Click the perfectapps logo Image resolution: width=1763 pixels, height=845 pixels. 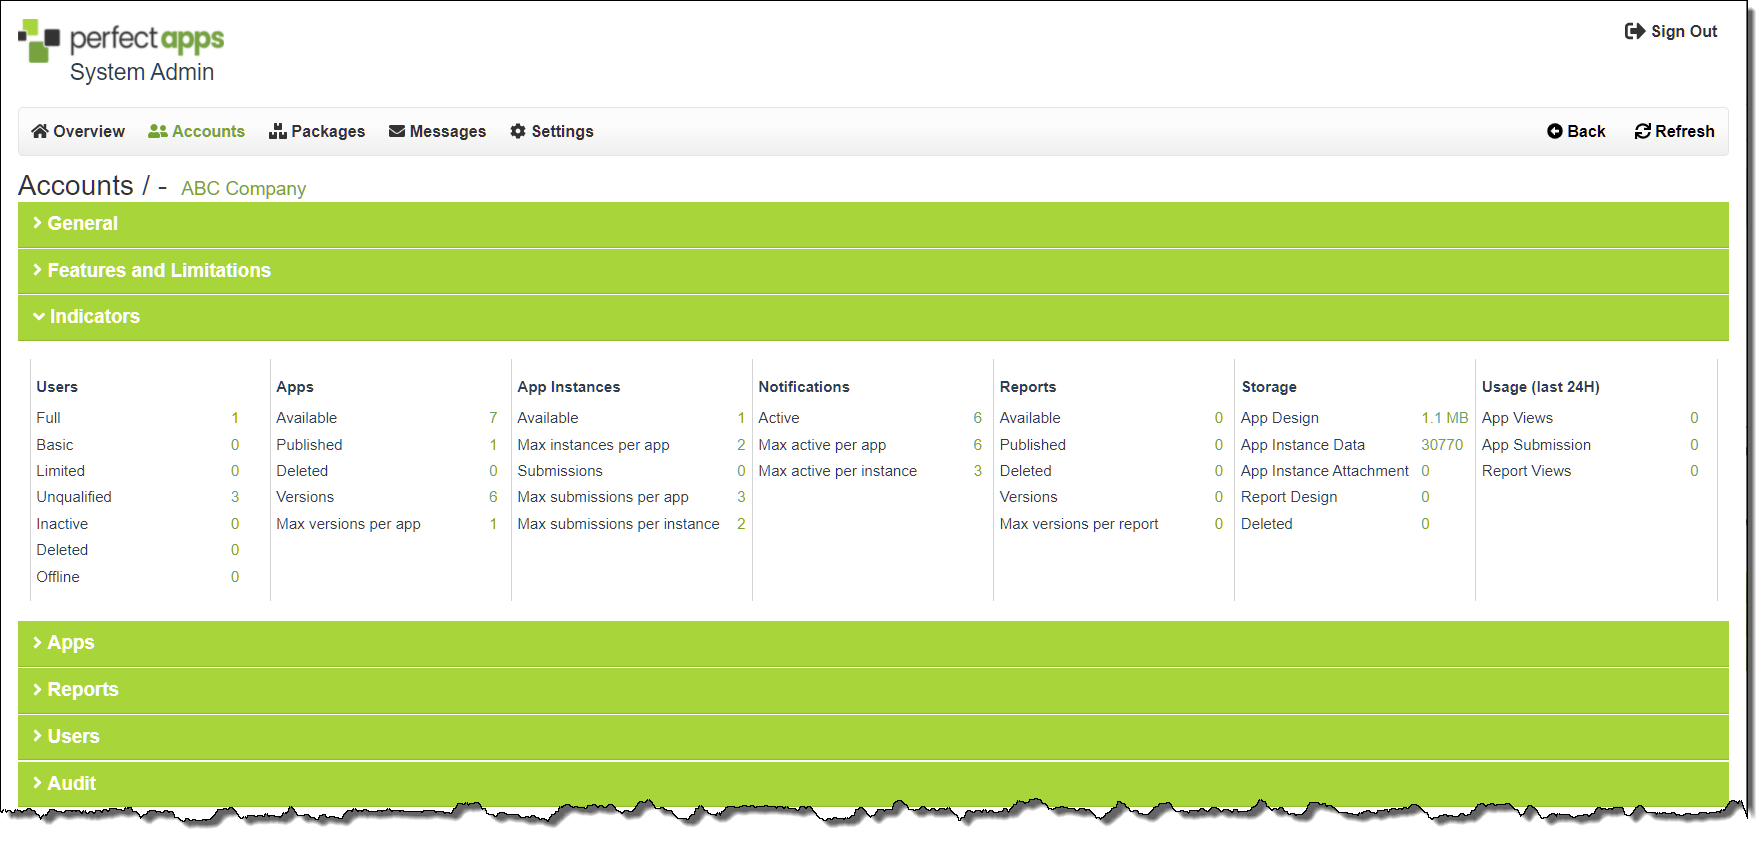(x=121, y=41)
